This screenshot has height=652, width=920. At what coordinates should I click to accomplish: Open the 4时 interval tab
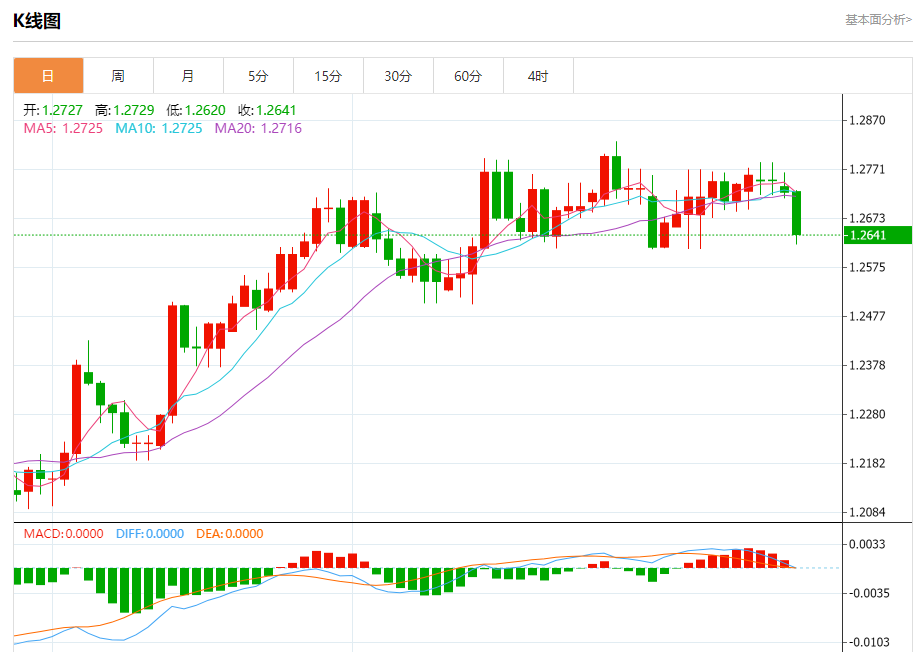click(538, 76)
